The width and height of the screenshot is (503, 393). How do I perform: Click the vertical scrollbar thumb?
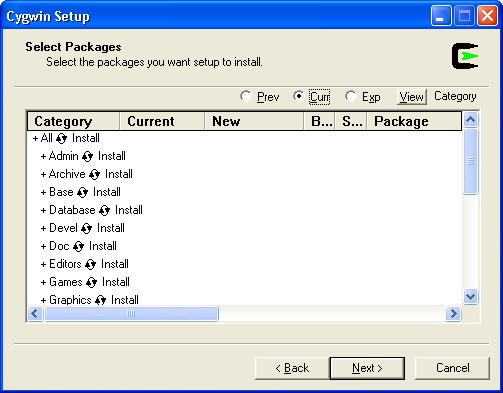coord(471,161)
